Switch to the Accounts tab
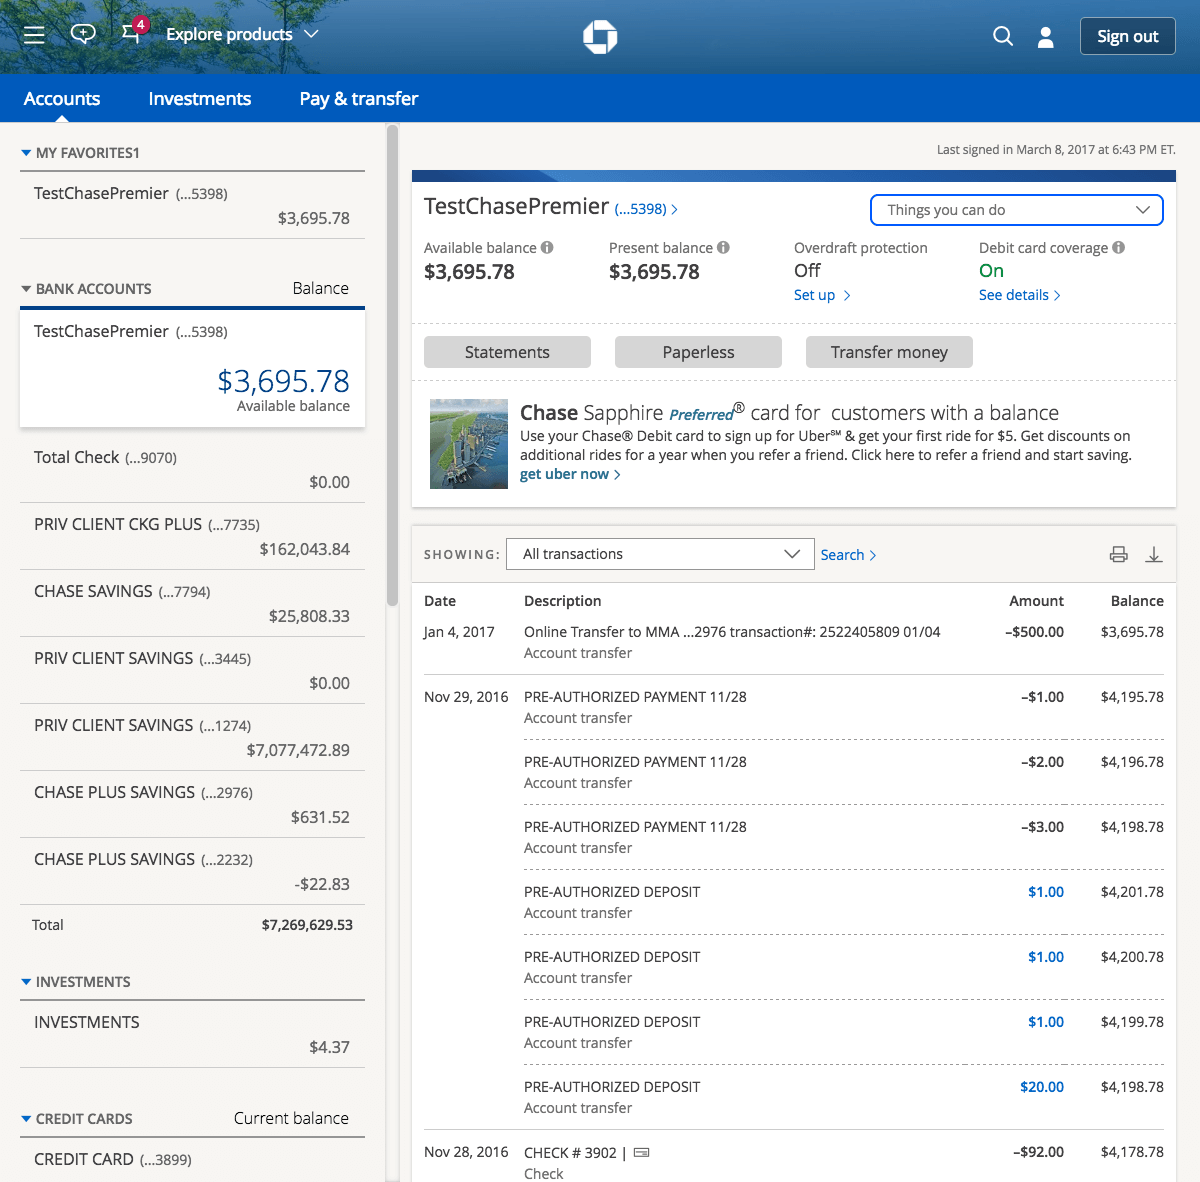 coord(62,98)
